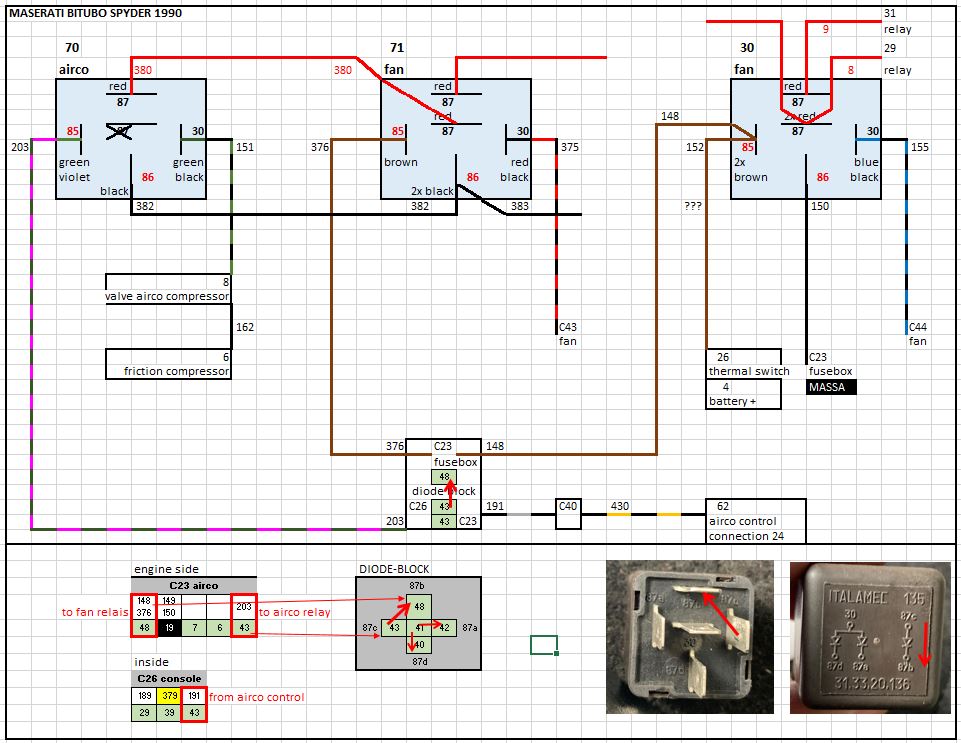Select the C23 airco header cell
The width and height of the screenshot is (961, 743).
click(x=193, y=585)
